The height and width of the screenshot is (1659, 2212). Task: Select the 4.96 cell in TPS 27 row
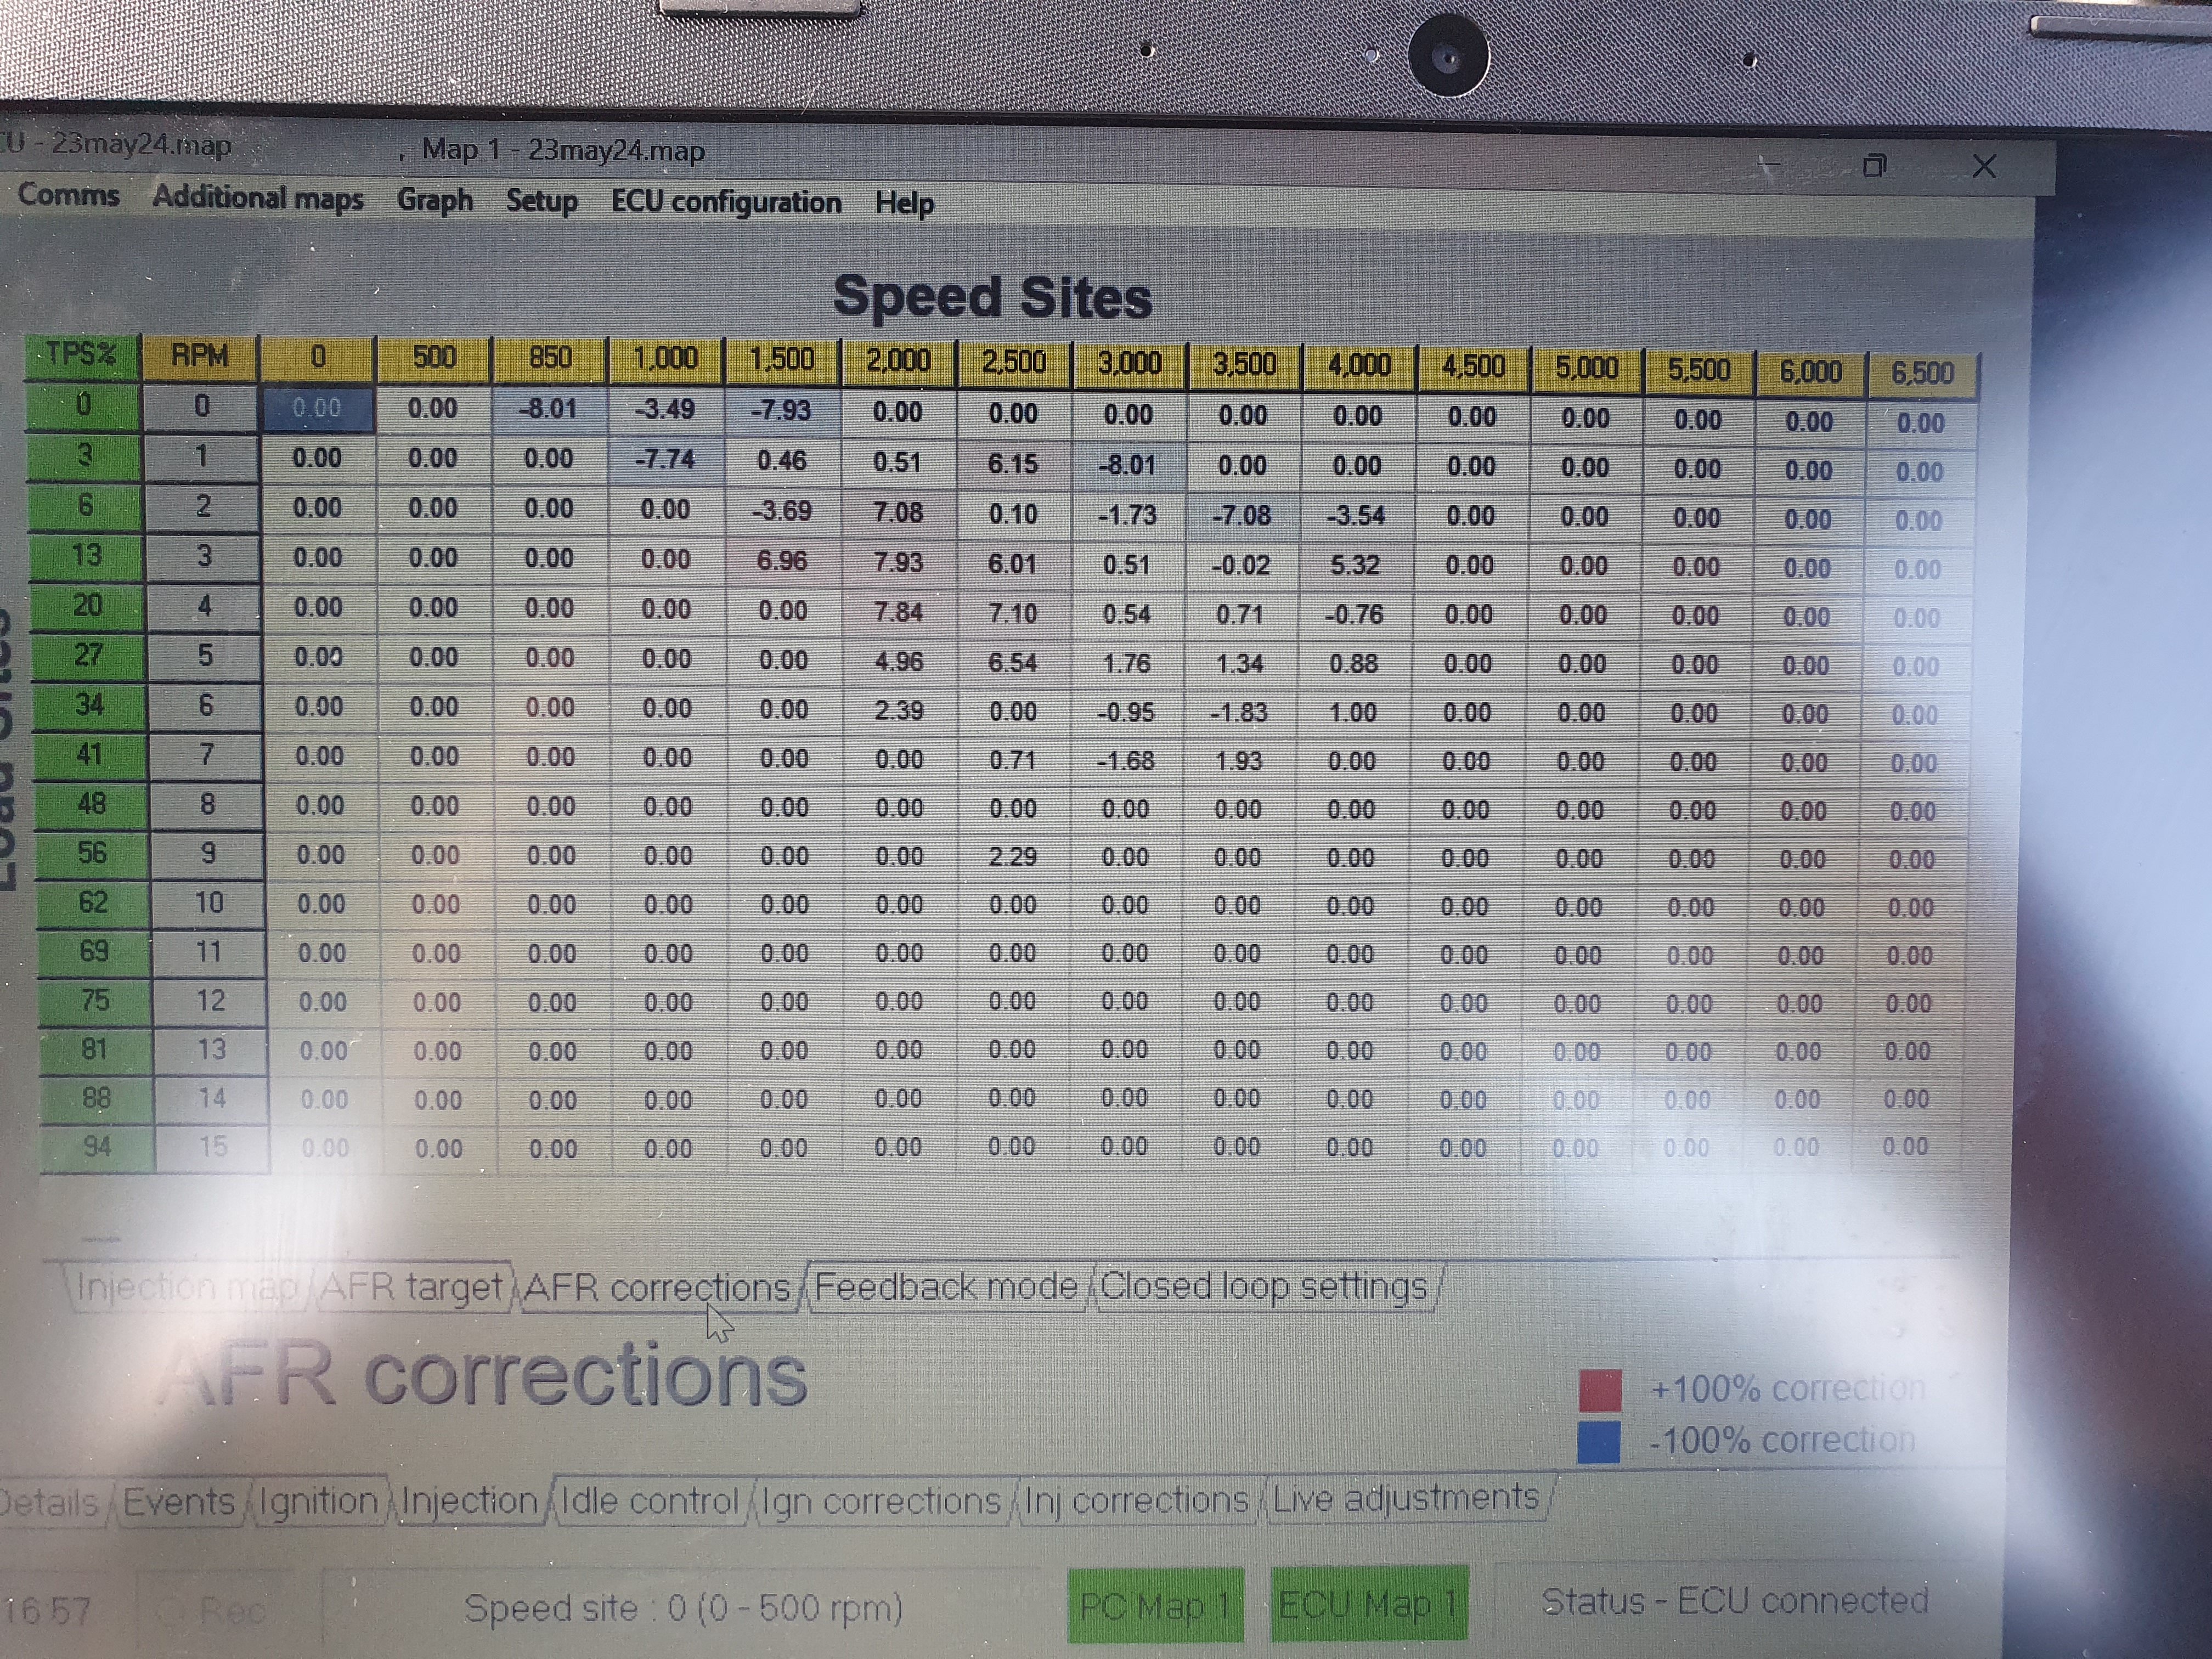[898, 661]
